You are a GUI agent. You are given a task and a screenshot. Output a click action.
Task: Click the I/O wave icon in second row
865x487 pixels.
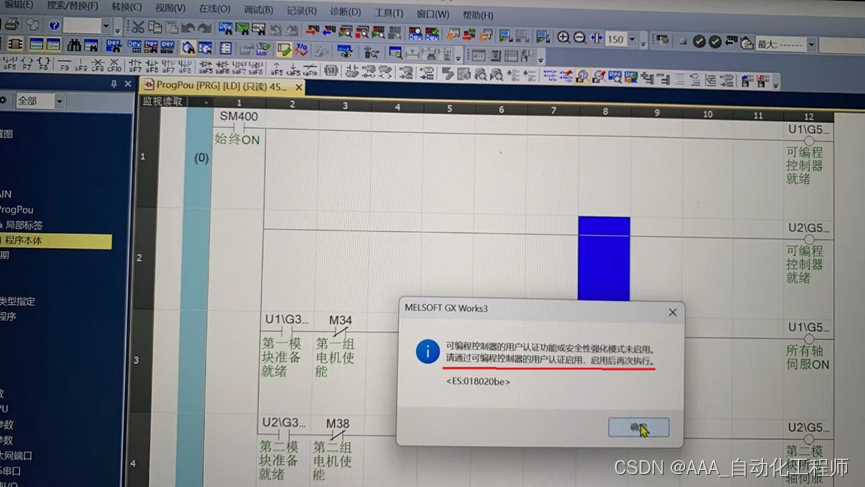pos(301,50)
